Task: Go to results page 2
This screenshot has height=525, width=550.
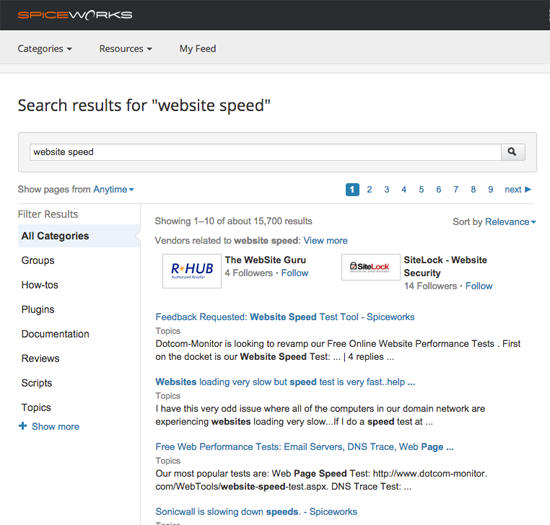Action: pos(369,189)
